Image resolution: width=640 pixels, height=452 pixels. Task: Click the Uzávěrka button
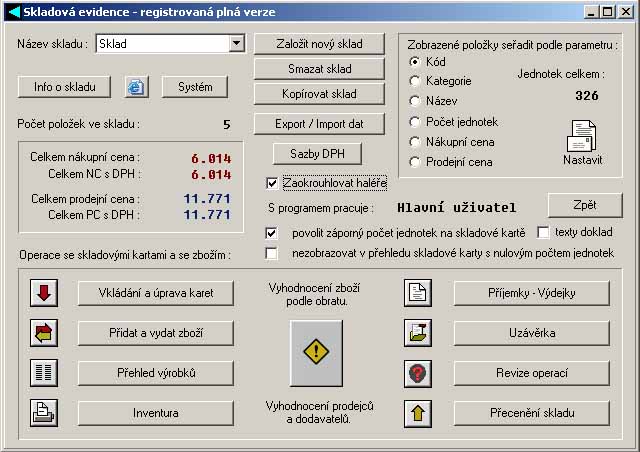tap(532, 333)
